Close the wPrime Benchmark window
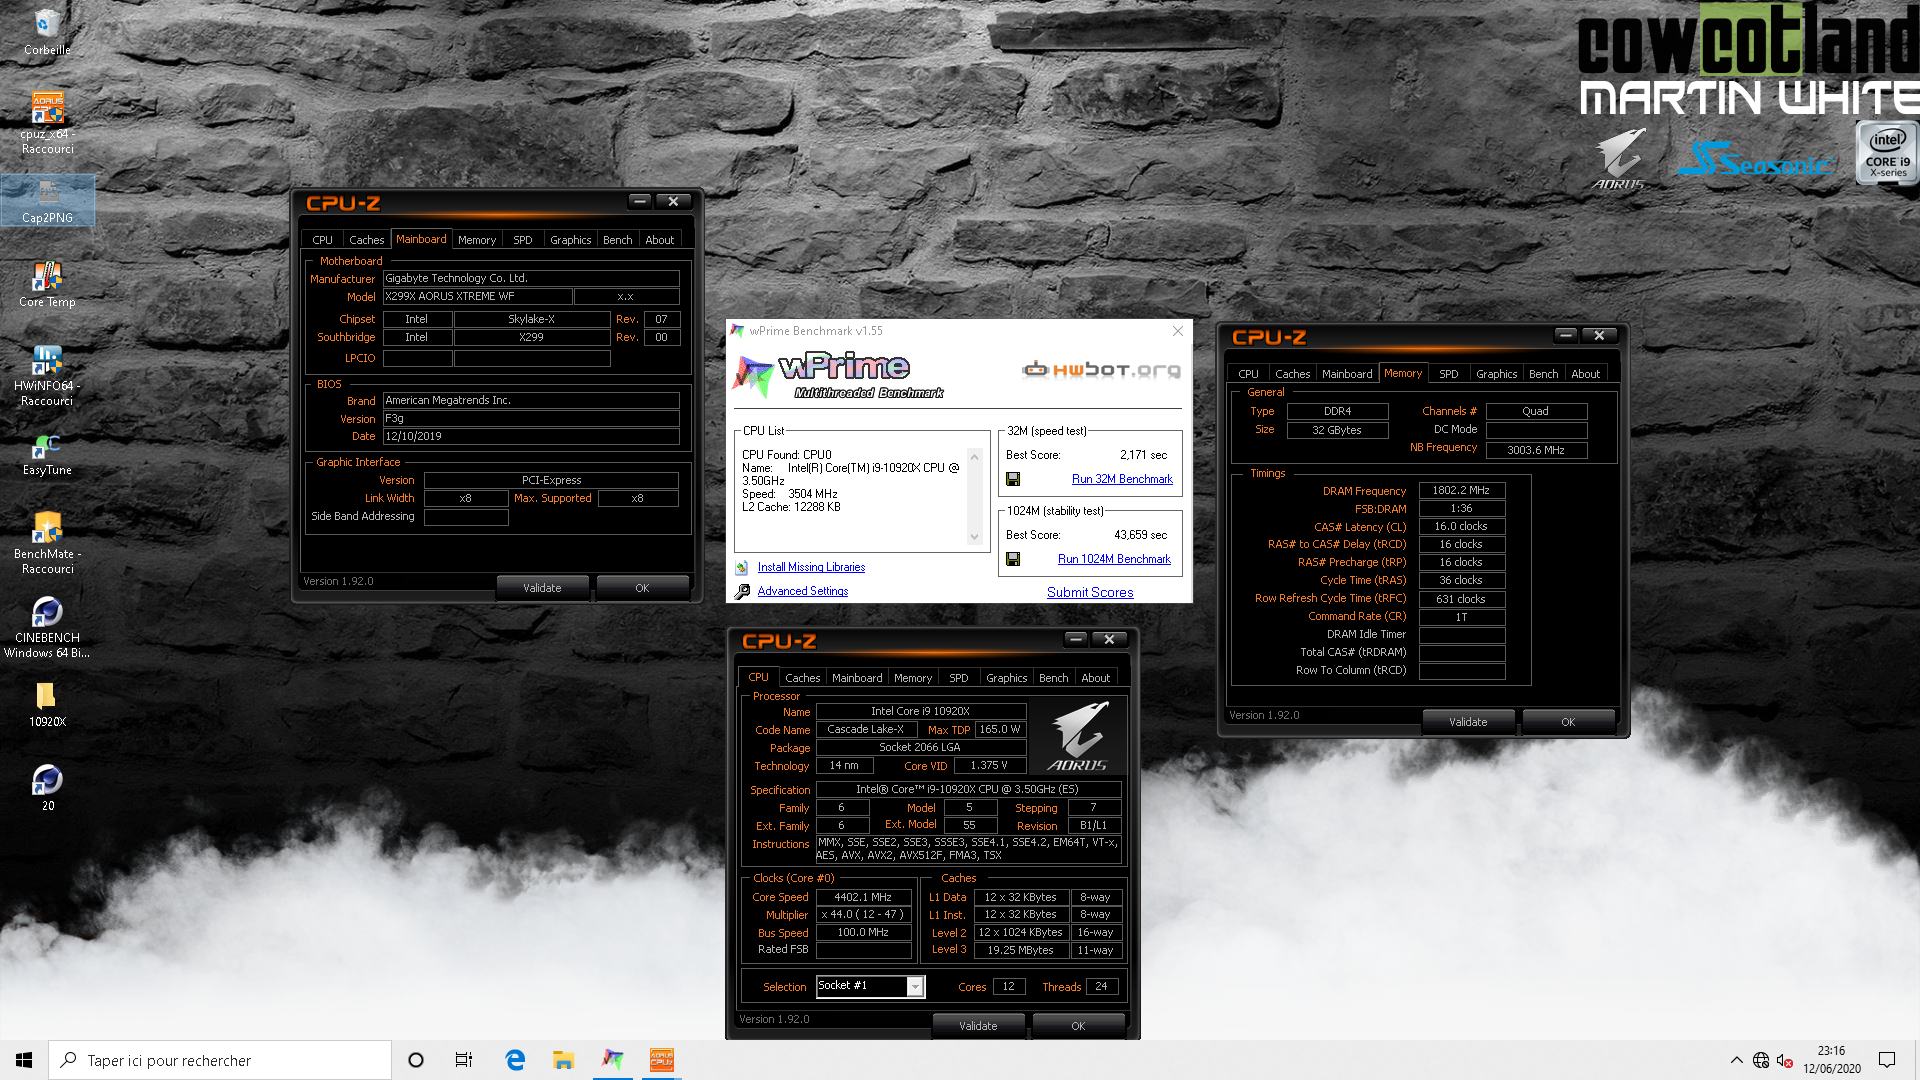The image size is (1920, 1080). point(1178,331)
